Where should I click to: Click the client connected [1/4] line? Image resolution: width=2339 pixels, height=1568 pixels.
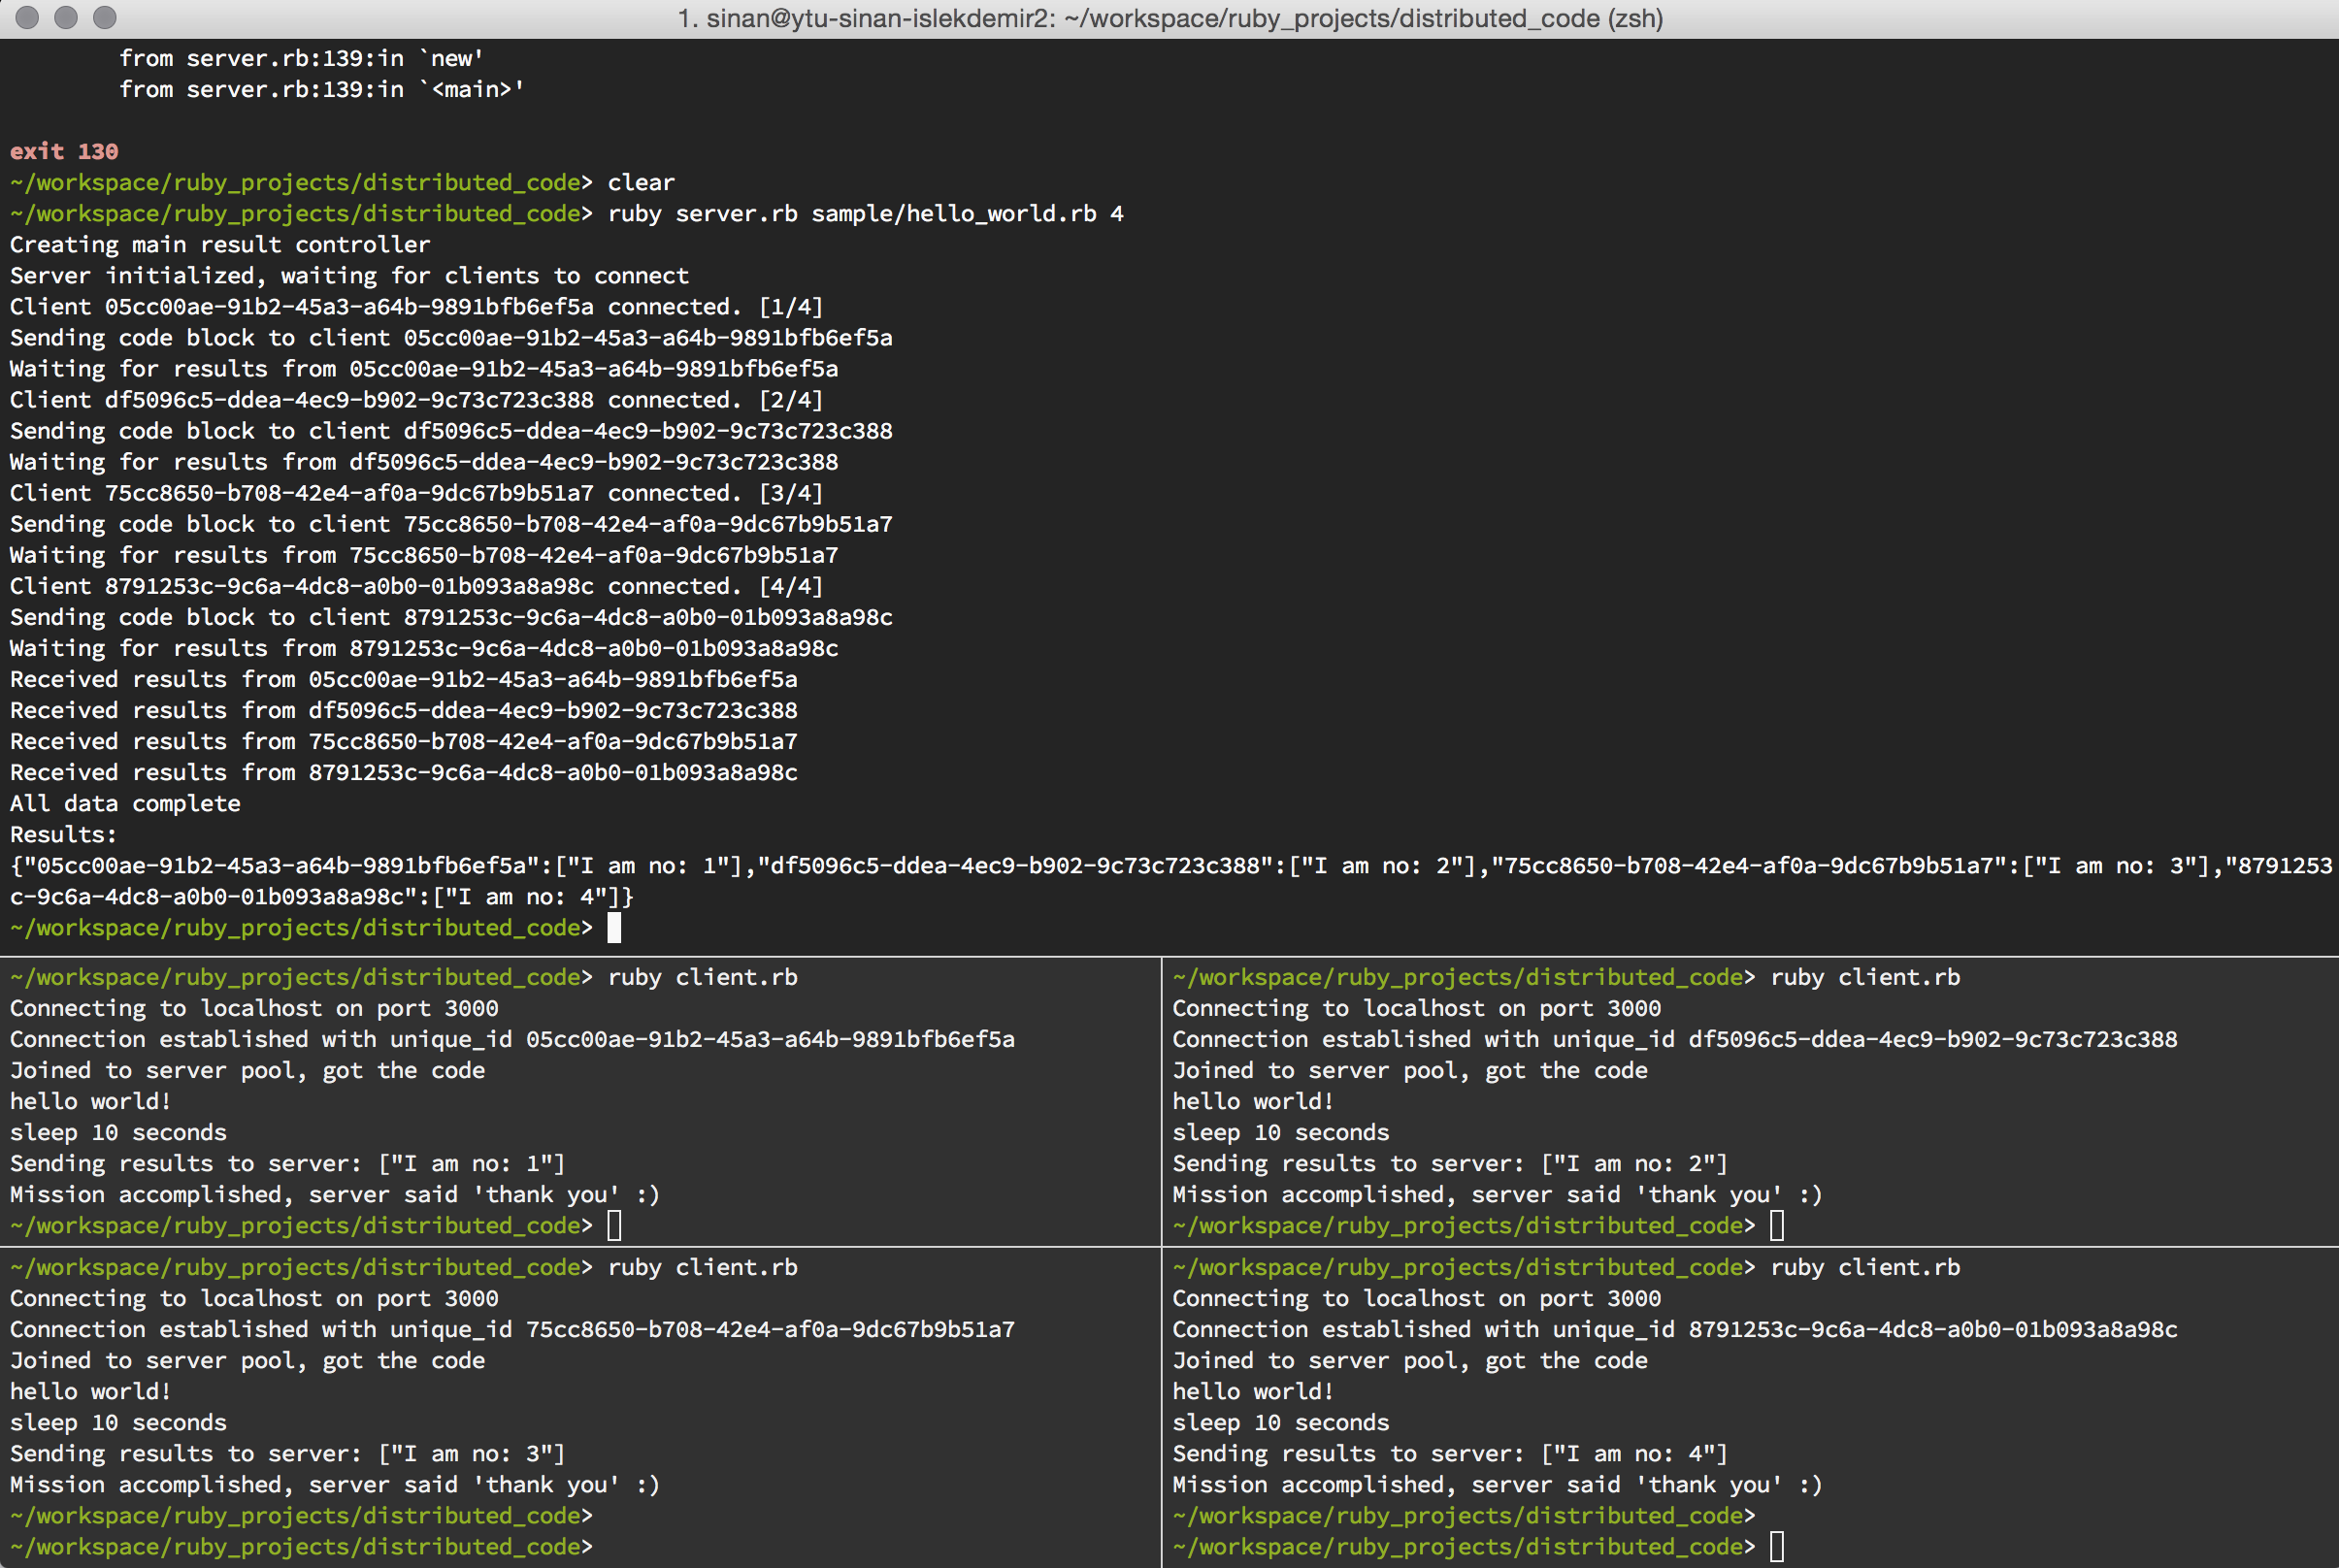click(416, 306)
